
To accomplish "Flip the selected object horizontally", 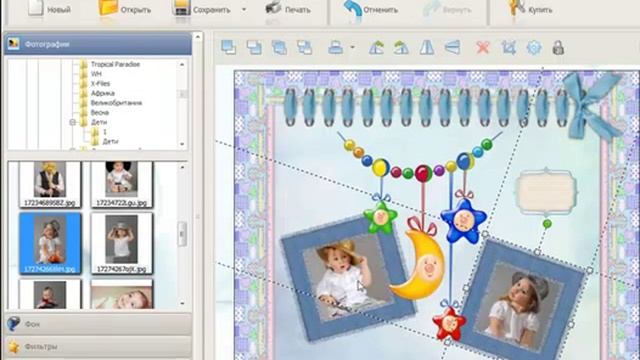I will (427, 47).
